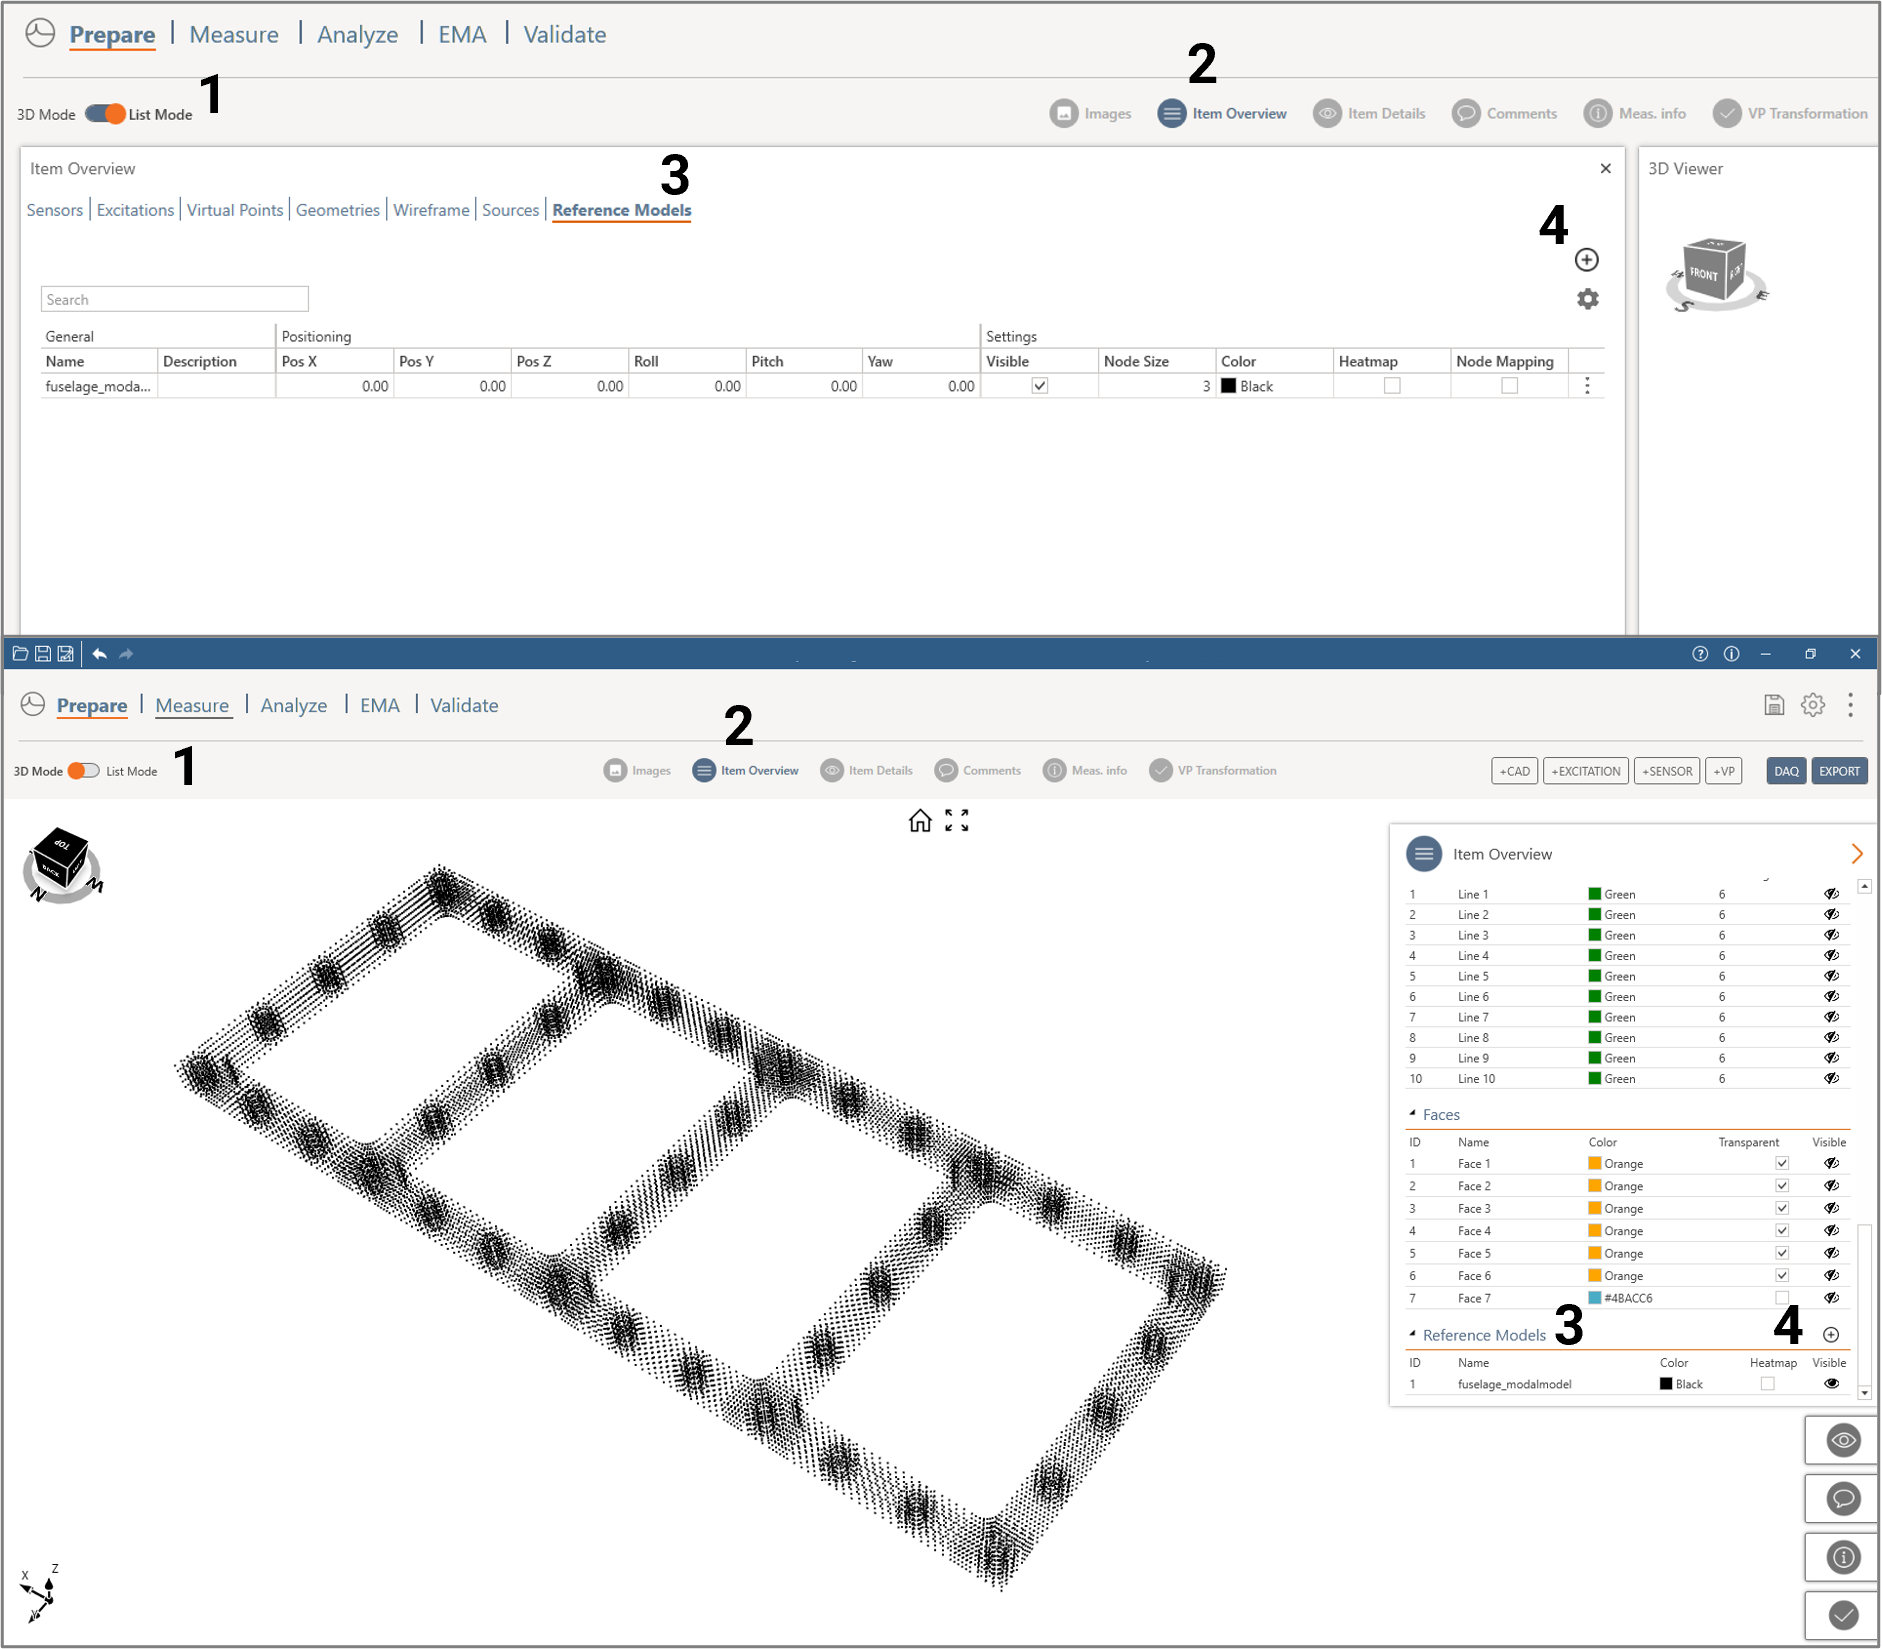
Task: Hide fuselage_modalmodel using its eye icon
Action: pos(1831,1384)
